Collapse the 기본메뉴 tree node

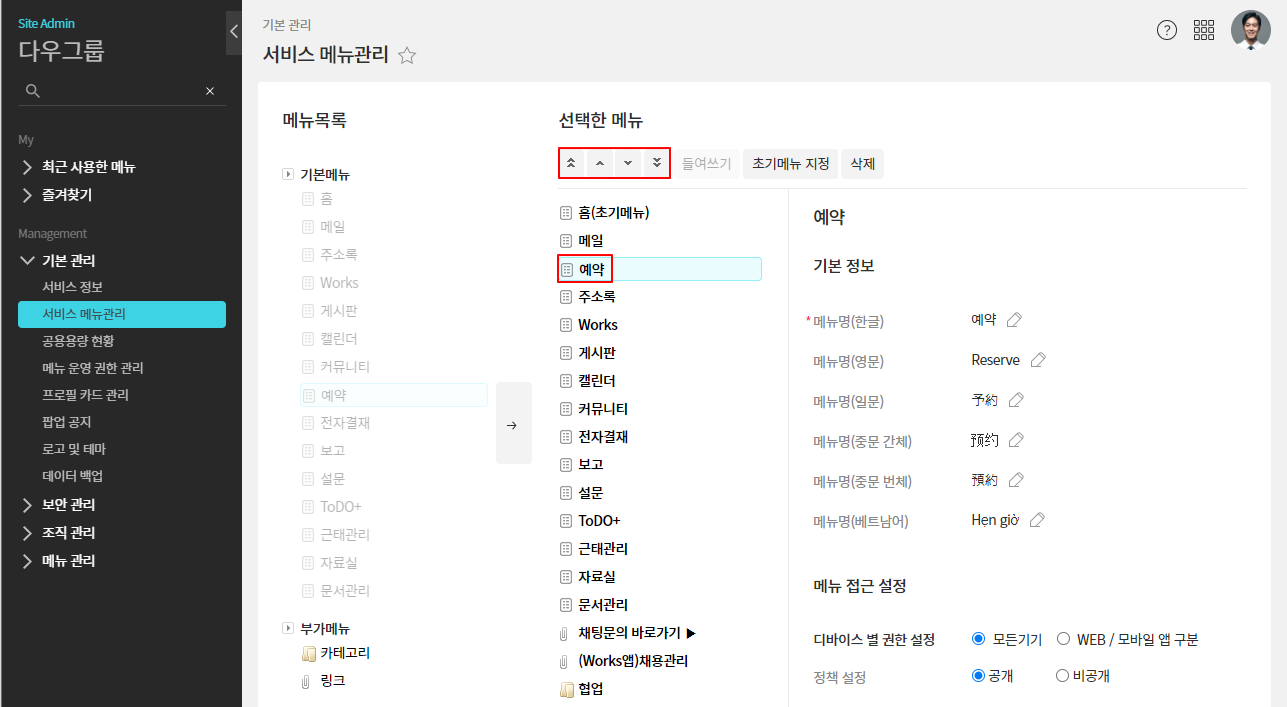(288, 174)
